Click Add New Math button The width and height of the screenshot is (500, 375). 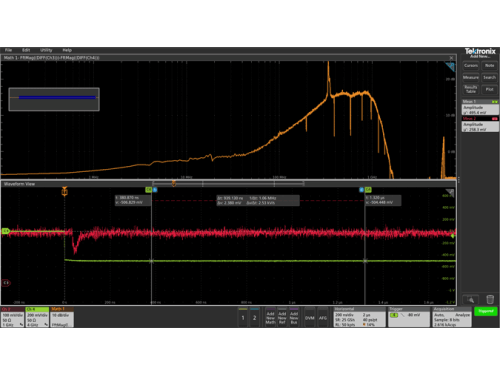(x=270, y=317)
